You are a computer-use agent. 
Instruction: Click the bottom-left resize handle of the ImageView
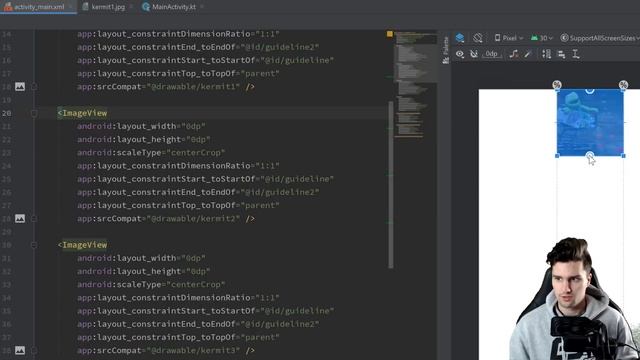click(x=557, y=156)
